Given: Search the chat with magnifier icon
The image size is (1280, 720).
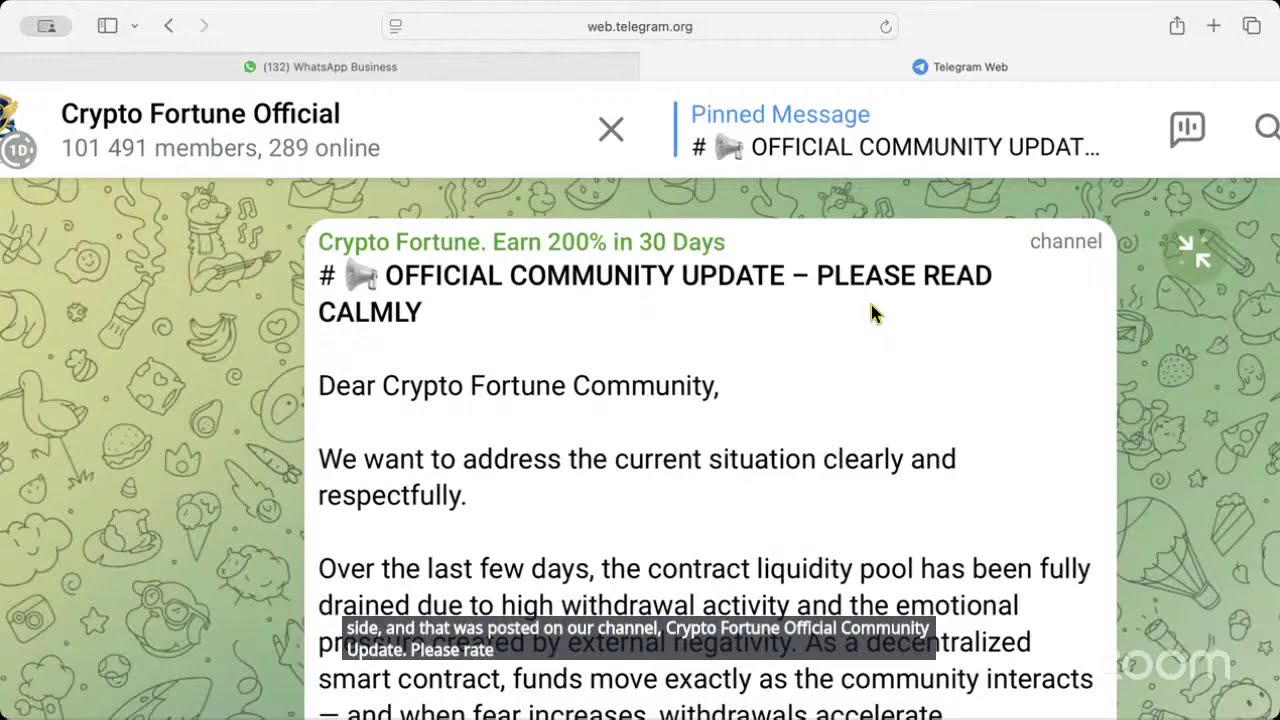Looking at the screenshot, I should coord(1266,128).
